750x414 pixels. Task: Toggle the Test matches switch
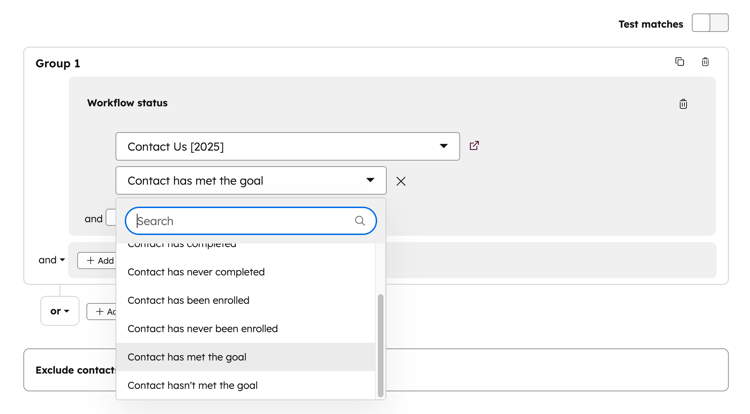click(710, 23)
